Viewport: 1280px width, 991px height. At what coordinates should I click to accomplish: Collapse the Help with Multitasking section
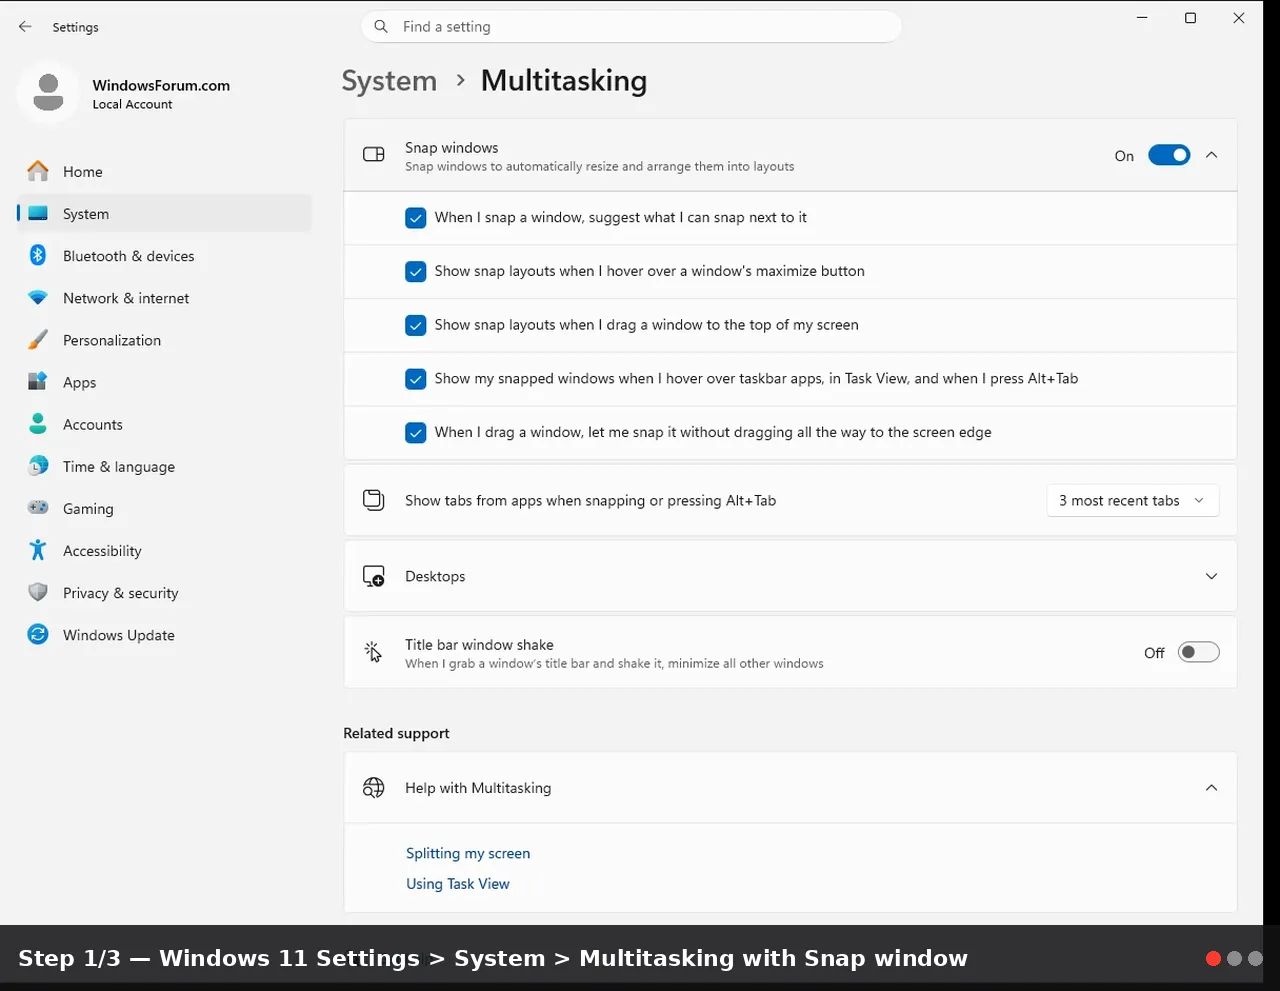tap(1211, 788)
